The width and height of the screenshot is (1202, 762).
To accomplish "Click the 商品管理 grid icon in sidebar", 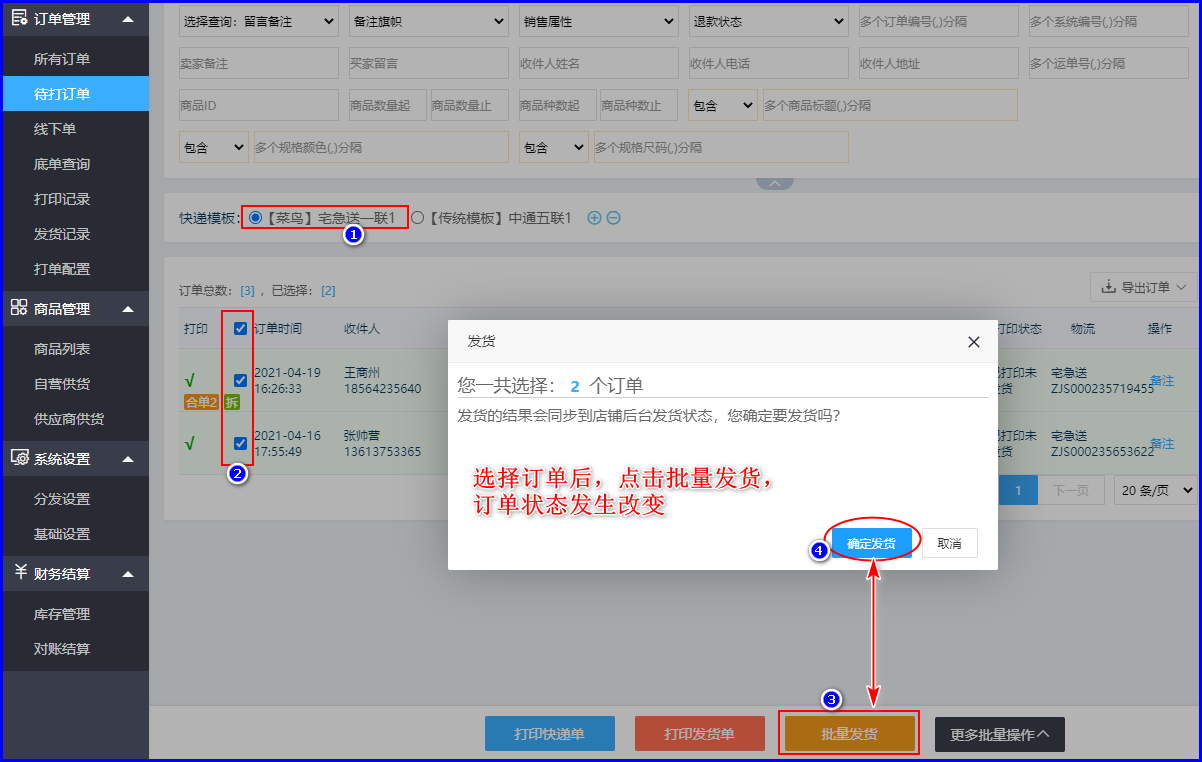I will point(18,309).
